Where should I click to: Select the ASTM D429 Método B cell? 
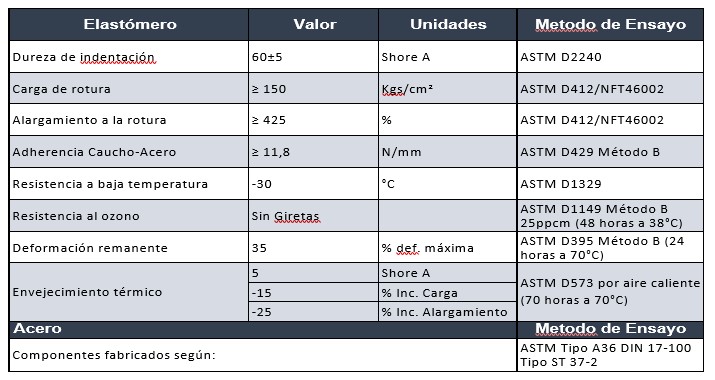611,152
